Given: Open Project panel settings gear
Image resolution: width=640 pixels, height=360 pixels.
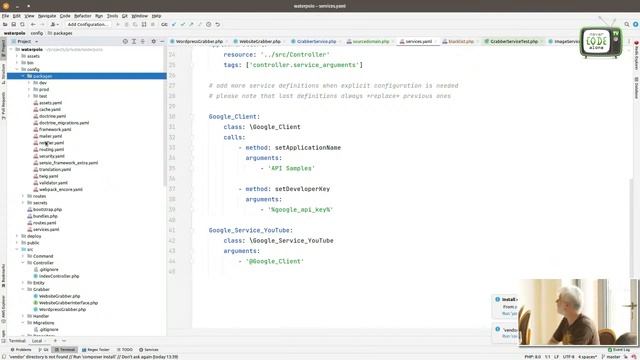Looking at the screenshot, I should tap(153, 41).
